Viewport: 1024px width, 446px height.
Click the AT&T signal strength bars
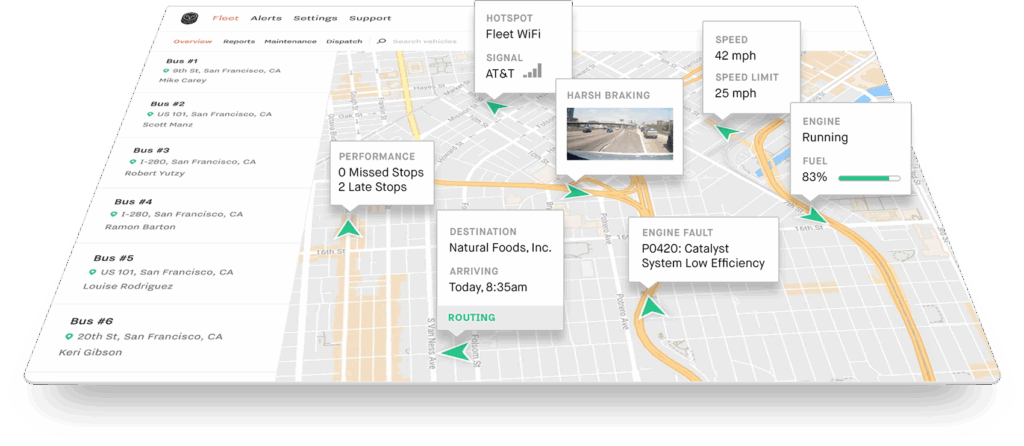pyautogui.click(x=532, y=71)
